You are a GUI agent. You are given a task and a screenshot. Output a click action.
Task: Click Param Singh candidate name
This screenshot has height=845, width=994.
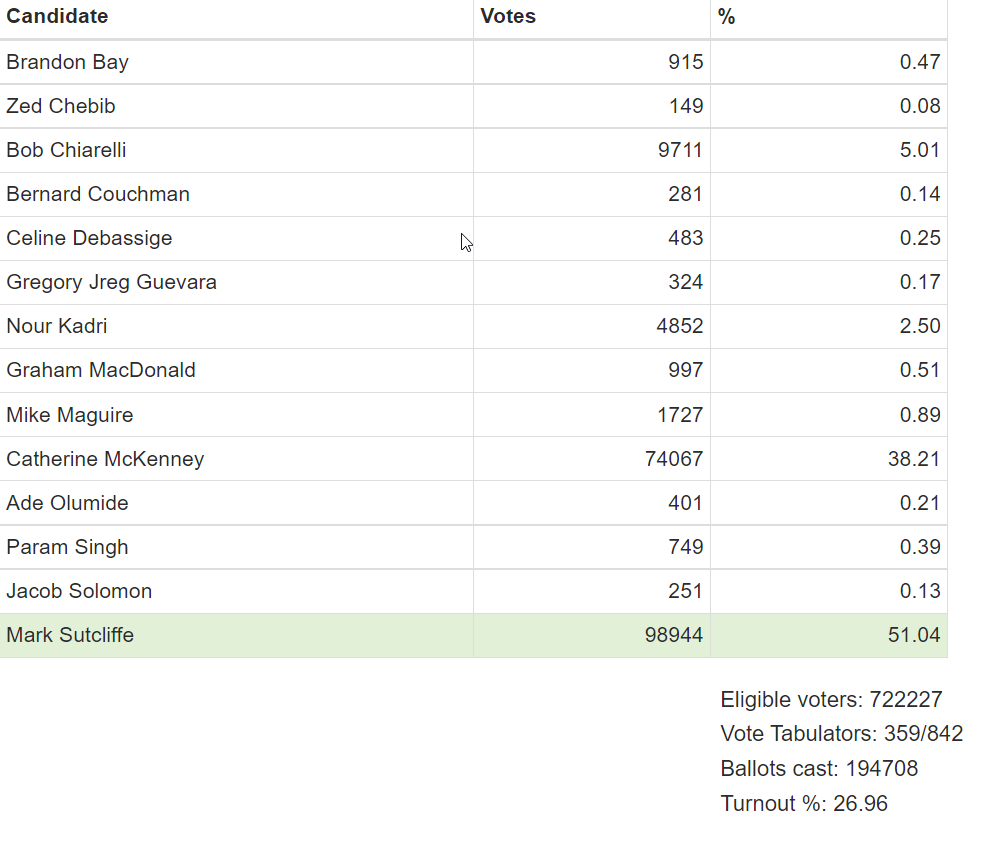[x=67, y=547]
